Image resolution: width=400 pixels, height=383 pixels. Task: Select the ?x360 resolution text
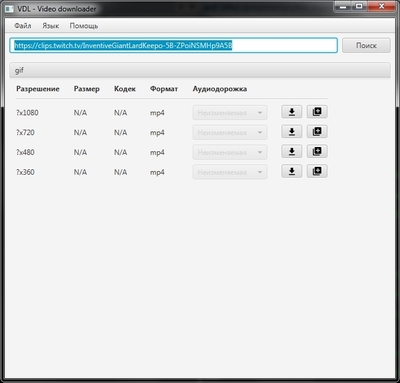tap(25, 172)
